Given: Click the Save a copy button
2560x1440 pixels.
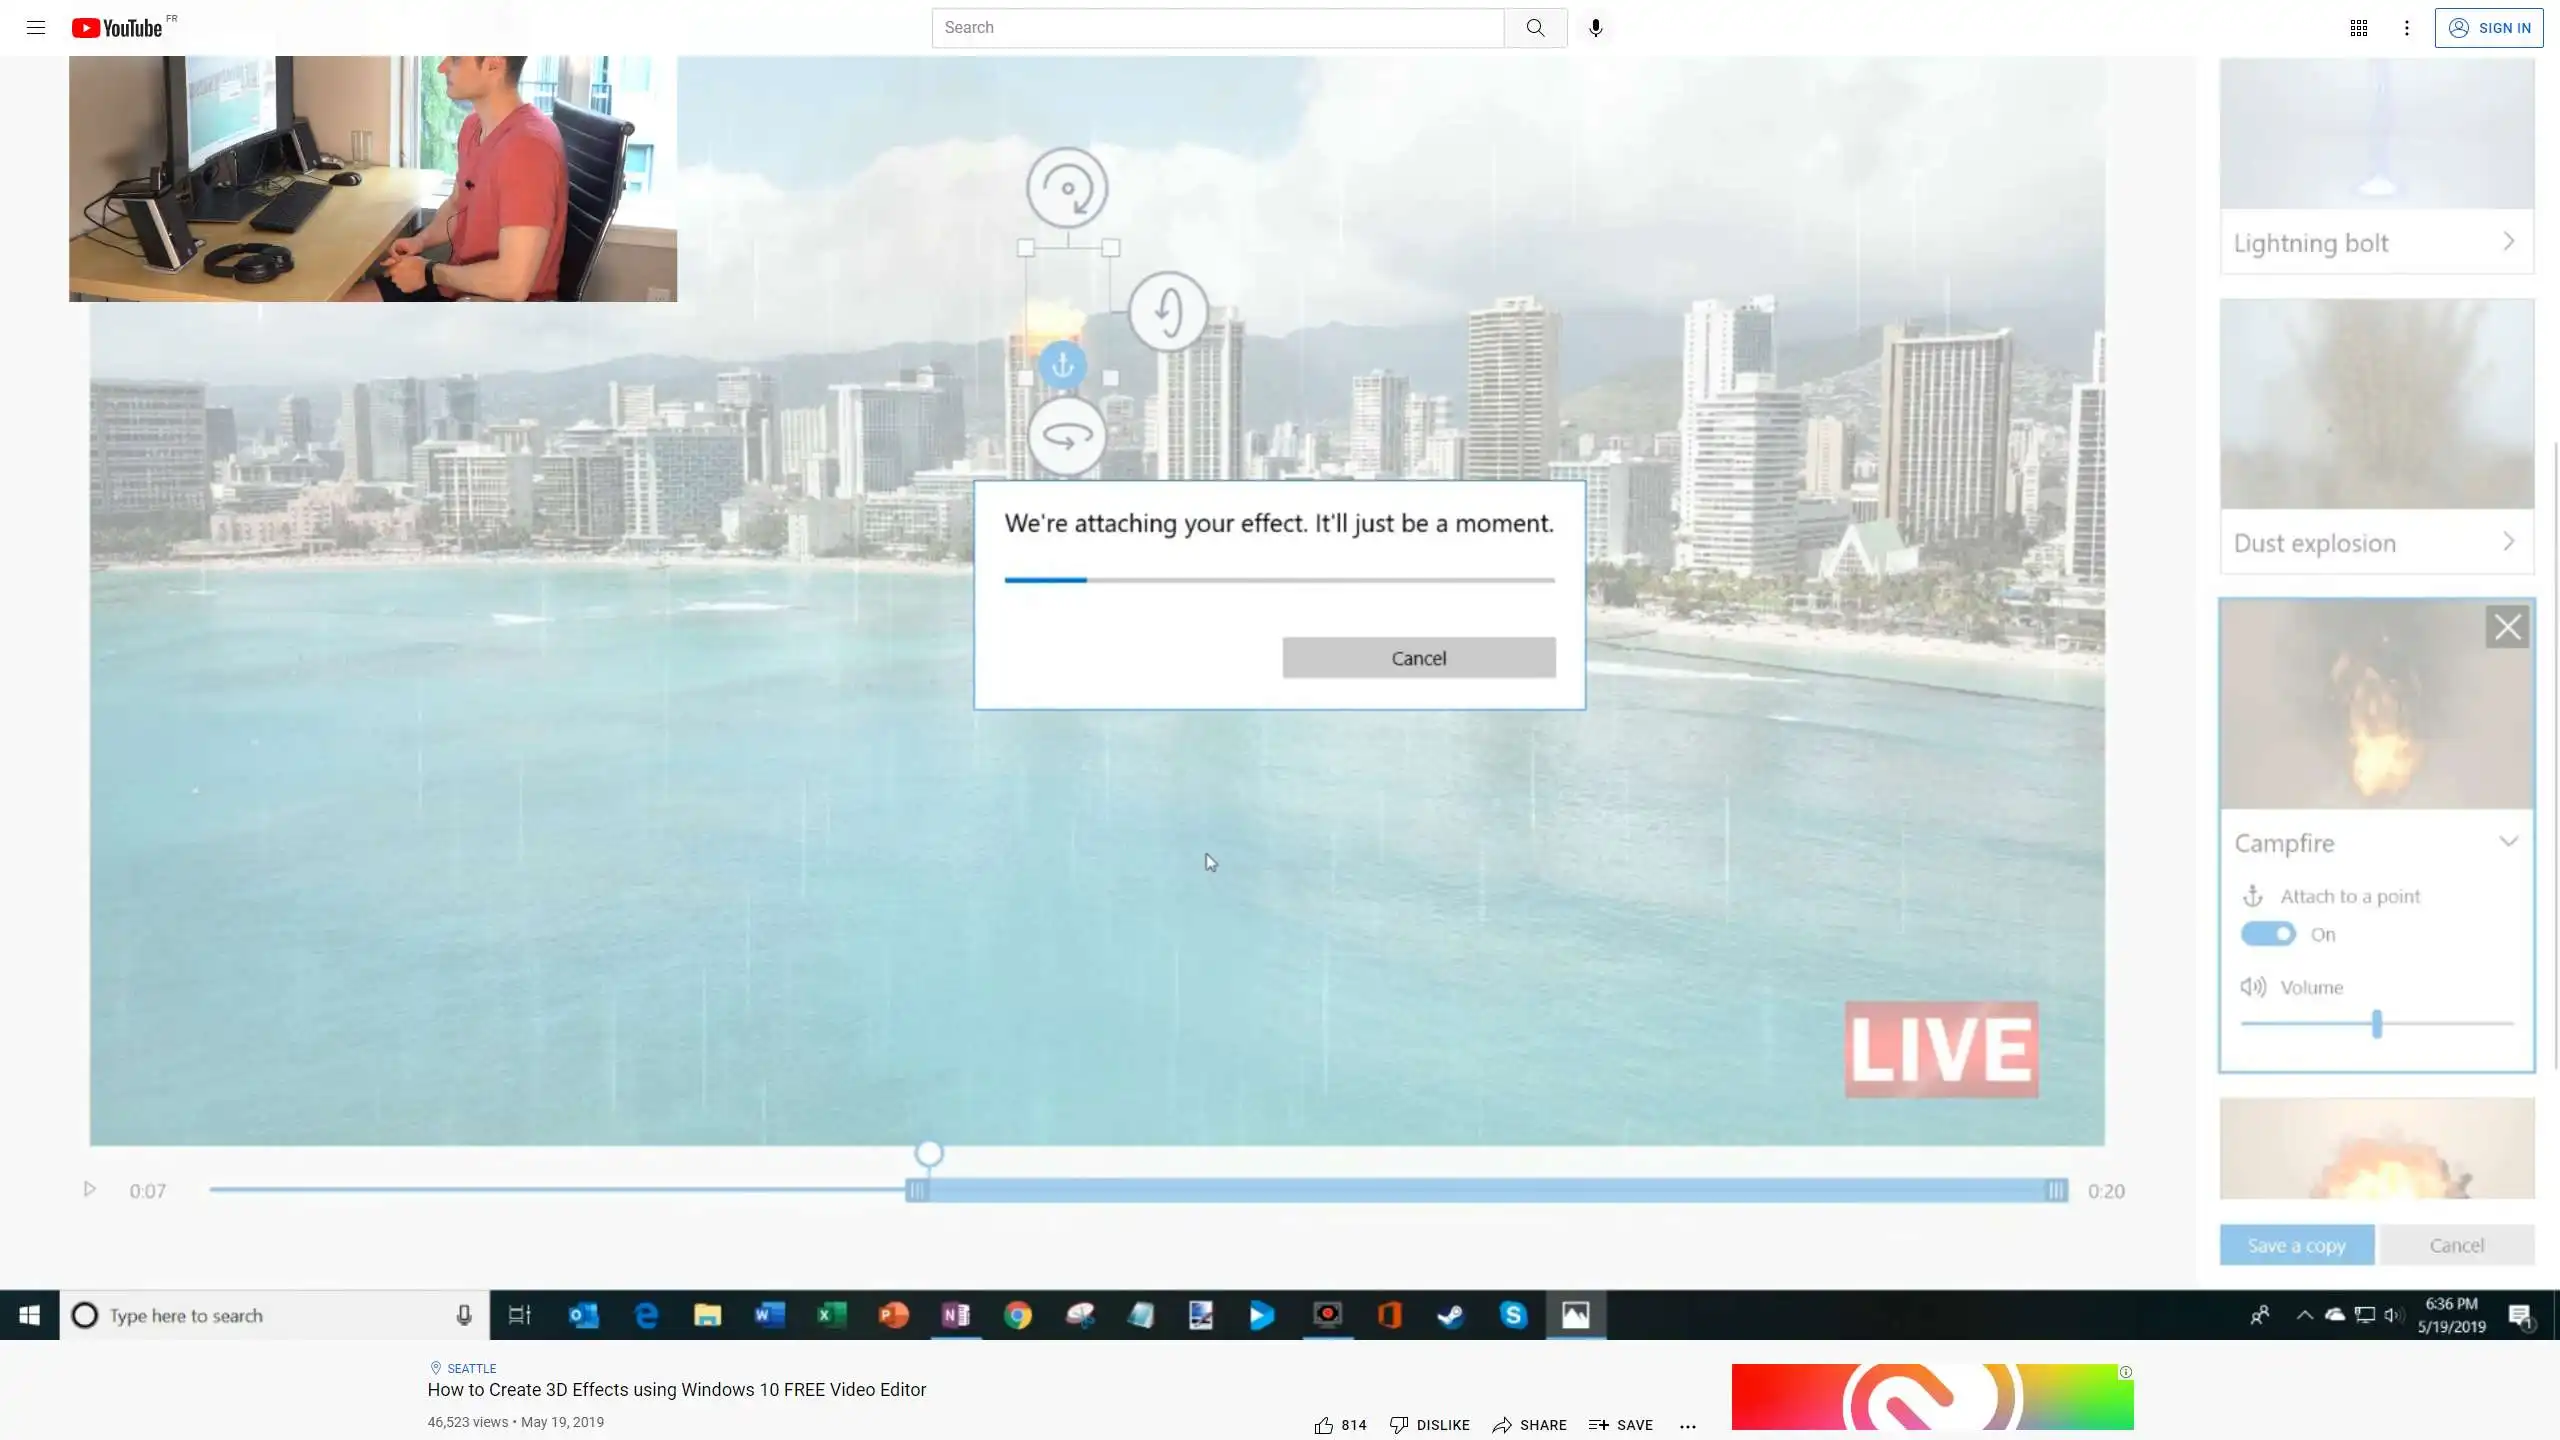Looking at the screenshot, I should click(x=2296, y=1245).
